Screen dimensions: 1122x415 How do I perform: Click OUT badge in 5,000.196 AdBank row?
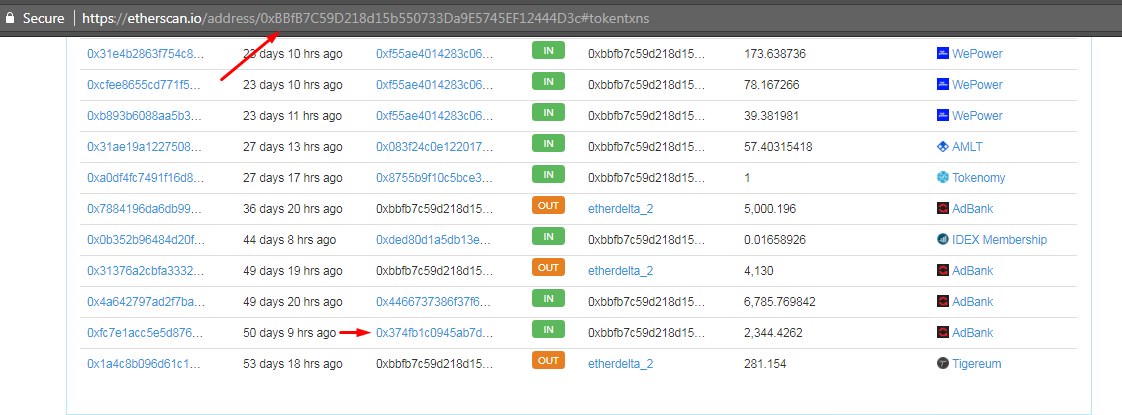[x=548, y=205]
